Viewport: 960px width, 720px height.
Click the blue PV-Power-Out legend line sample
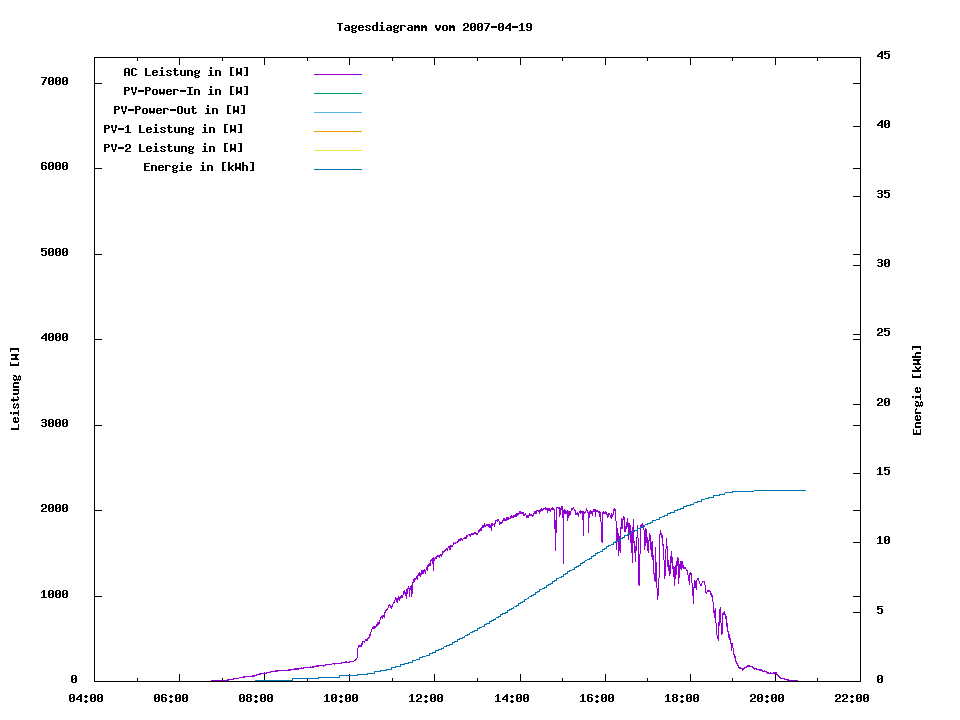[337, 112]
